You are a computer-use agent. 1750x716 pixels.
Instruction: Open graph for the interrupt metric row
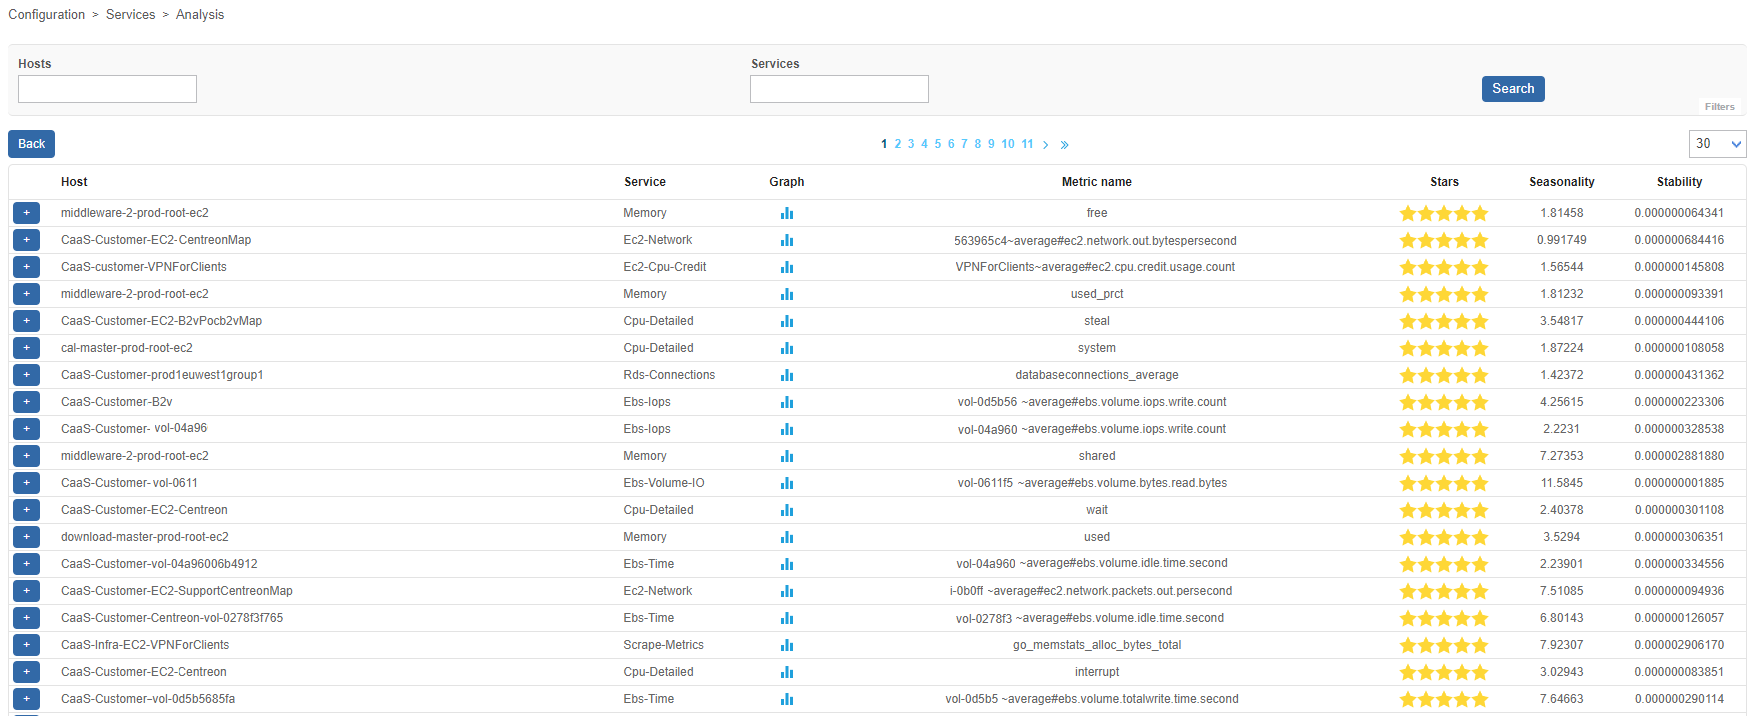(x=787, y=672)
